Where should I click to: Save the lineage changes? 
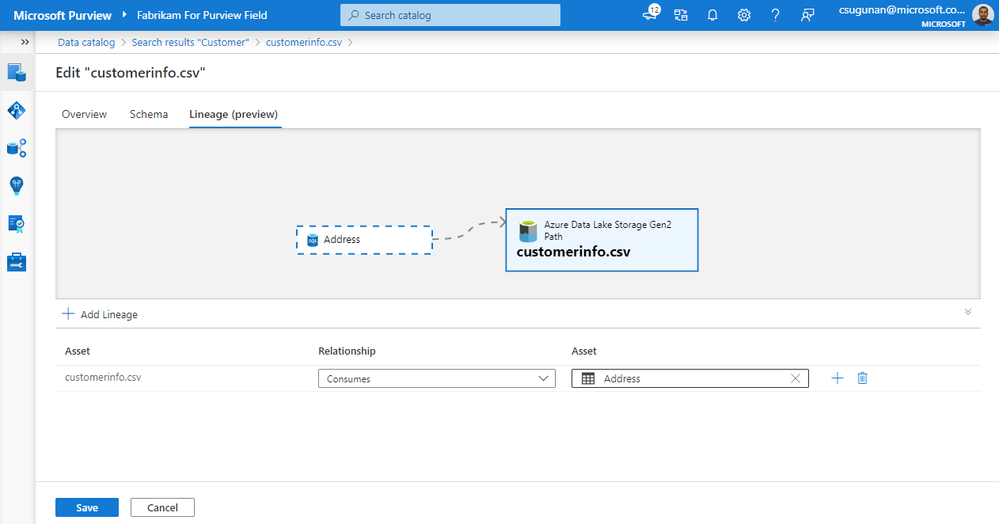click(87, 507)
